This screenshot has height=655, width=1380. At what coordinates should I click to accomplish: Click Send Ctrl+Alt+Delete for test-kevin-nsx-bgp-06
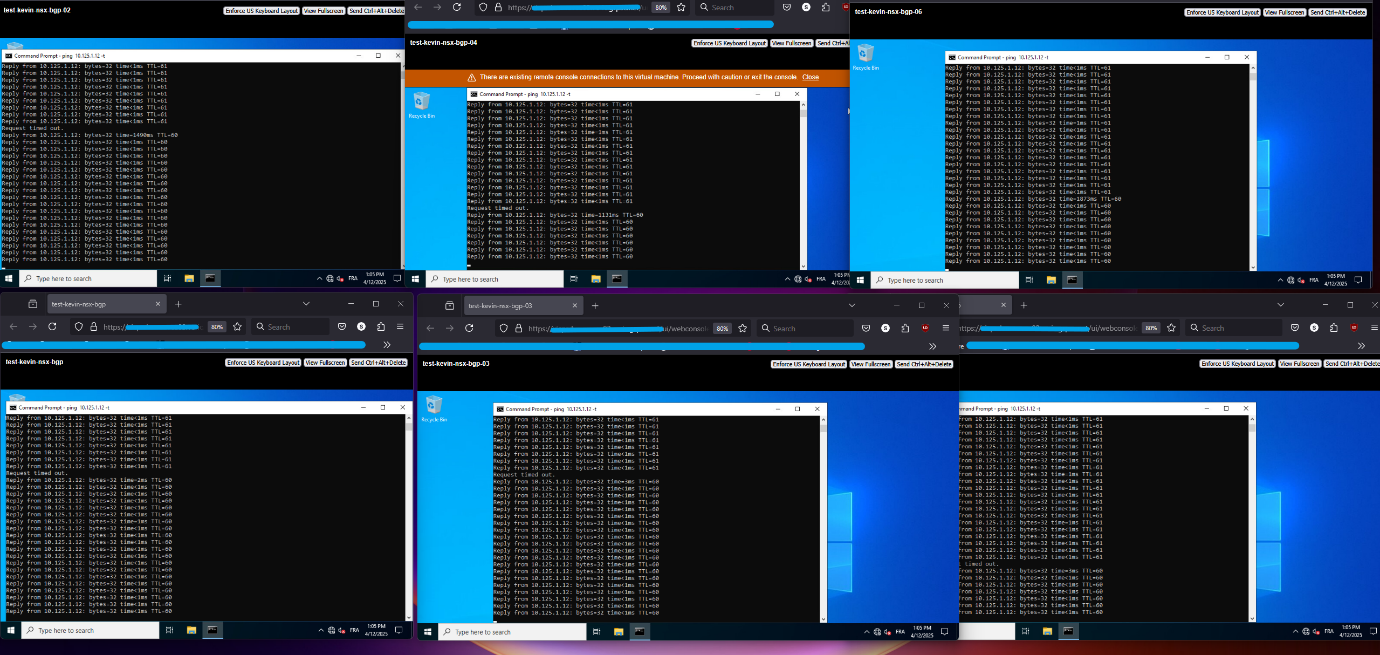[x=1338, y=12]
